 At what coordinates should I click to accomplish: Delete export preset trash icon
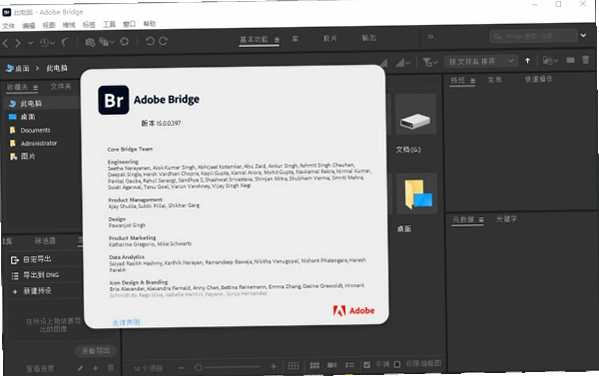click(110, 368)
